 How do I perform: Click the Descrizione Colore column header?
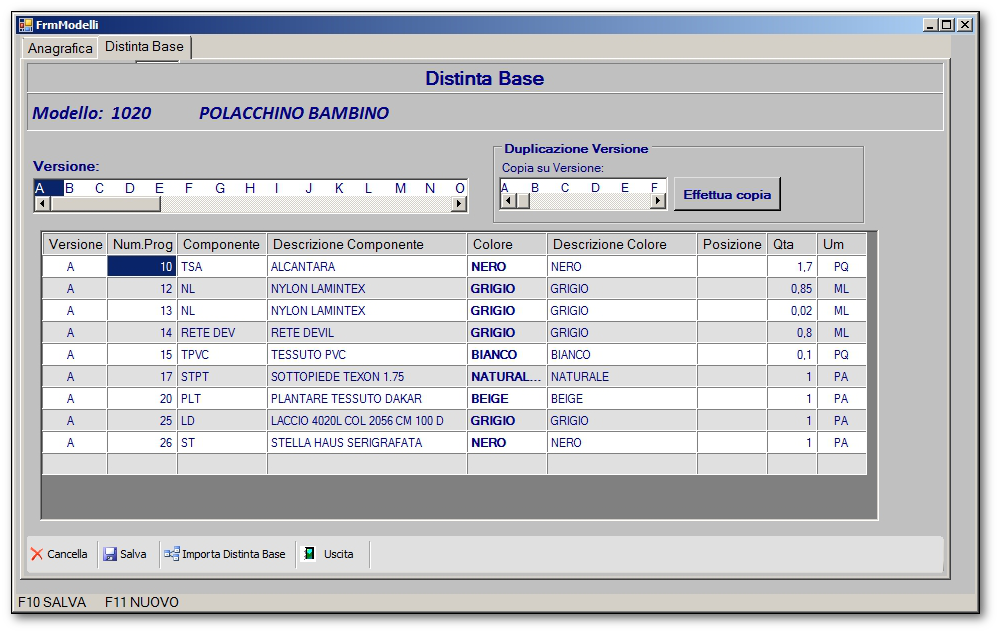[622, 245]
